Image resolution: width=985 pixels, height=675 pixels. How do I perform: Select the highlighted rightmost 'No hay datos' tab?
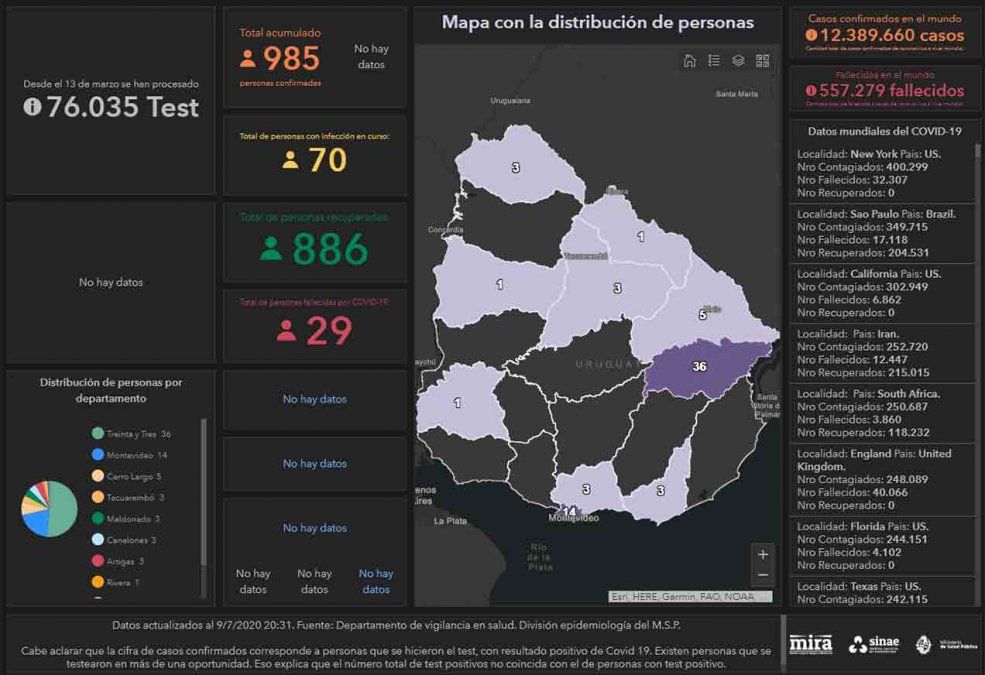click(376, 581)
